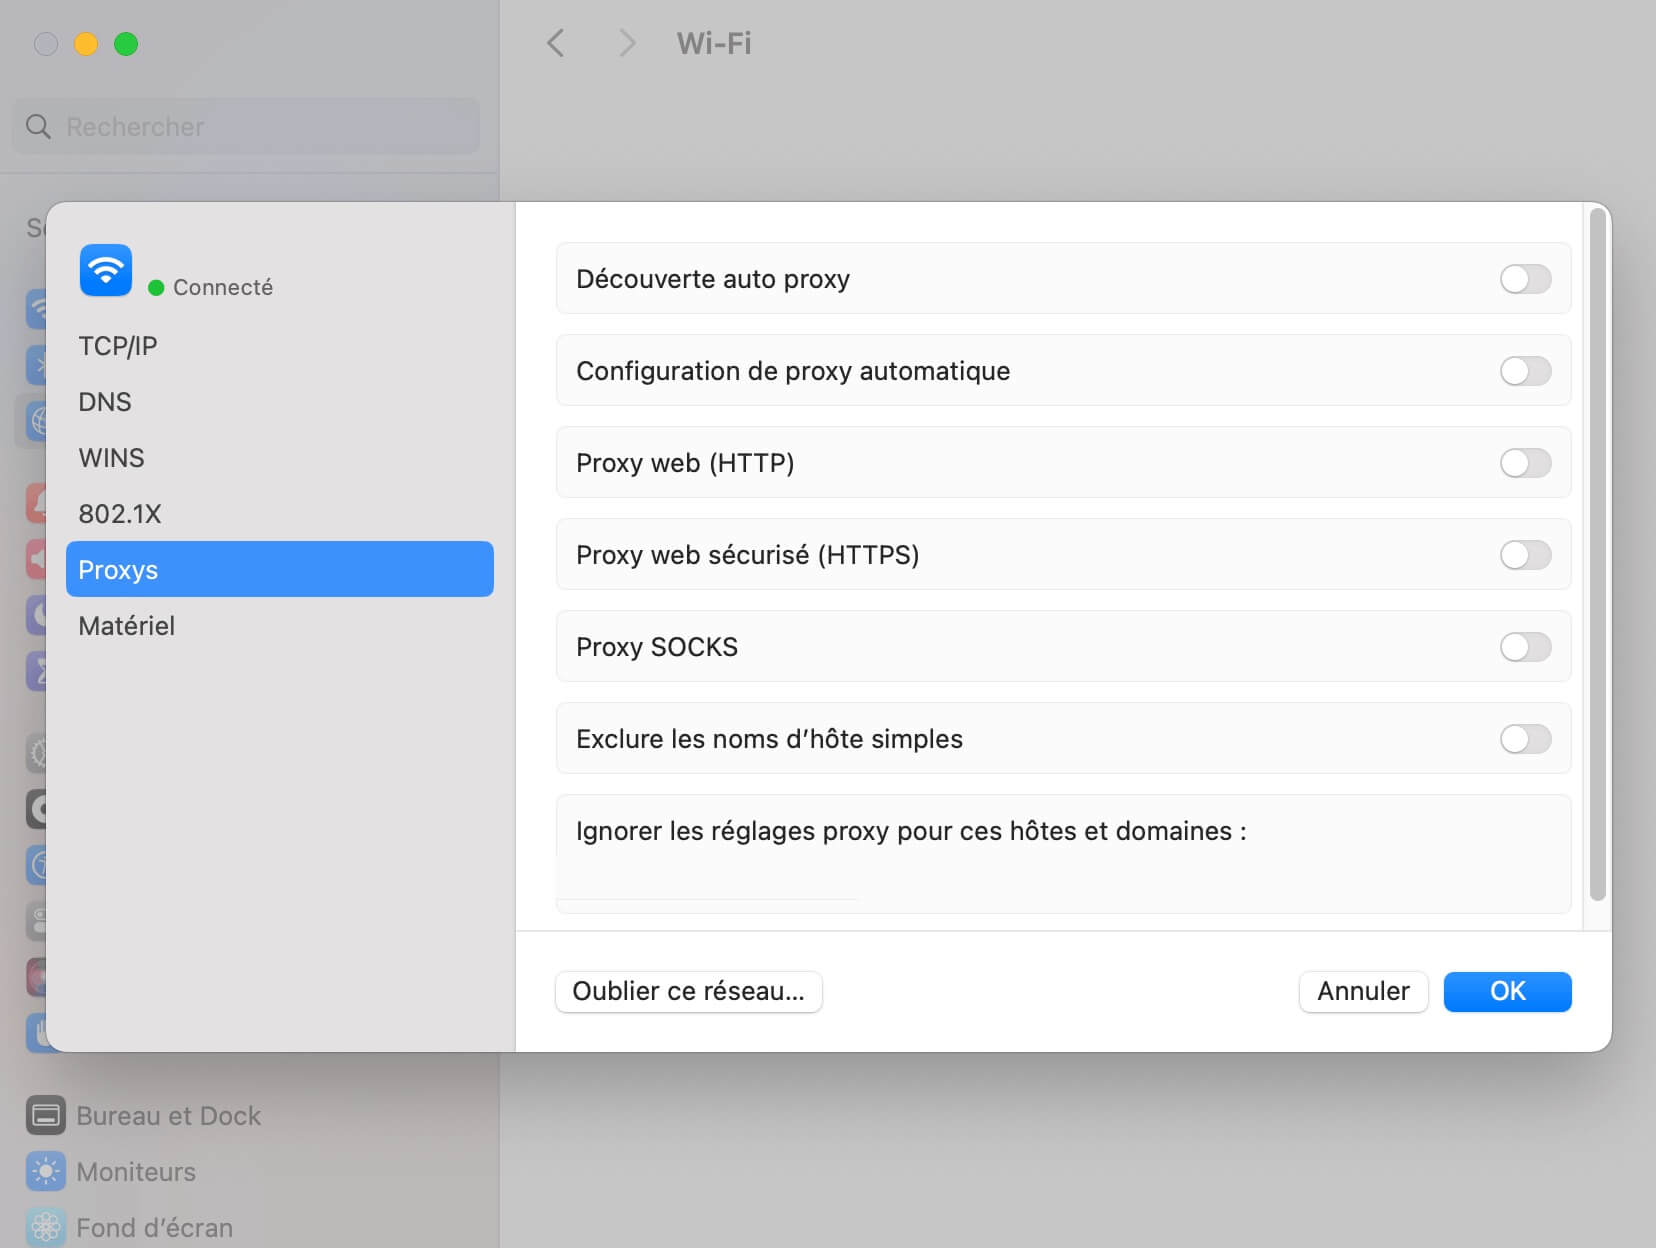Click the Proxy SOCKS label
1656x1248 pixels.
click(657, 647)
